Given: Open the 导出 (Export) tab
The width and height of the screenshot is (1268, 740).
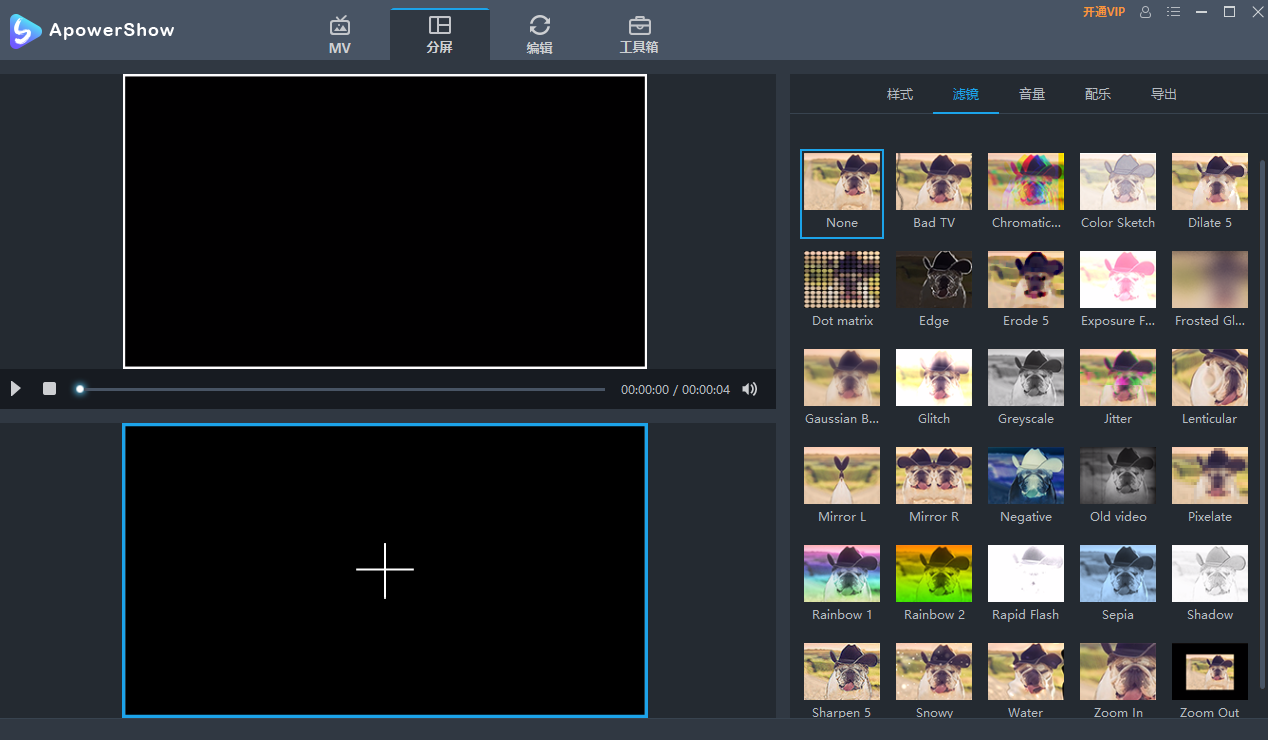Looking at the screenshot, I should [x=1163, y=94].
